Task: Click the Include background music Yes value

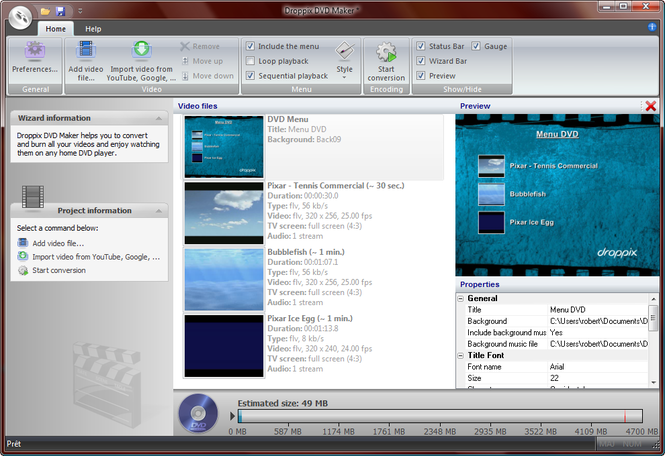Action: 598,333
